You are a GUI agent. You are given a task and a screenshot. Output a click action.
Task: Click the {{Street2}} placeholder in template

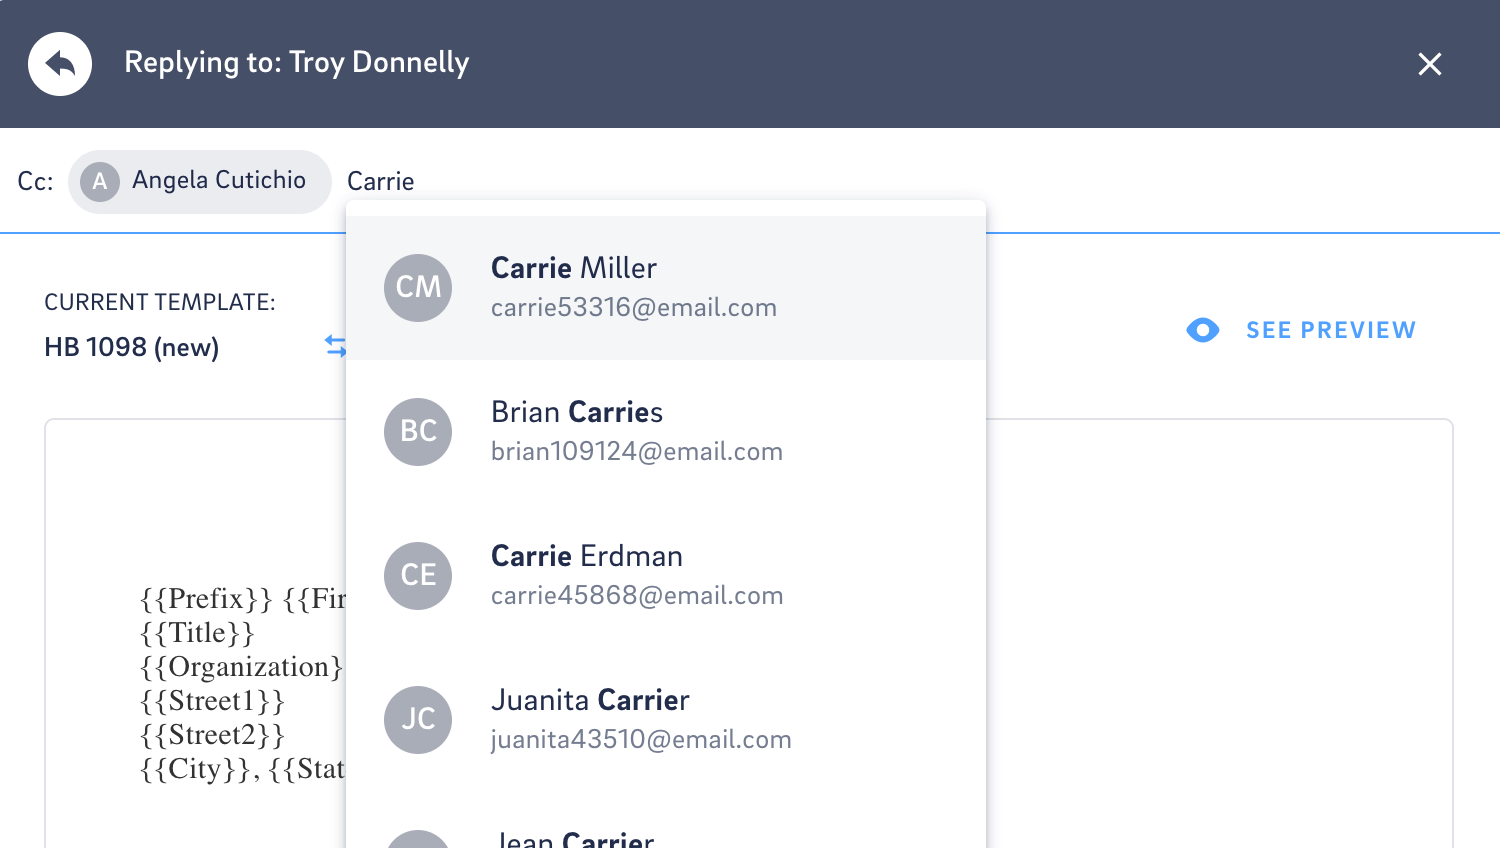pyautogui.click(x=213, y=735)
